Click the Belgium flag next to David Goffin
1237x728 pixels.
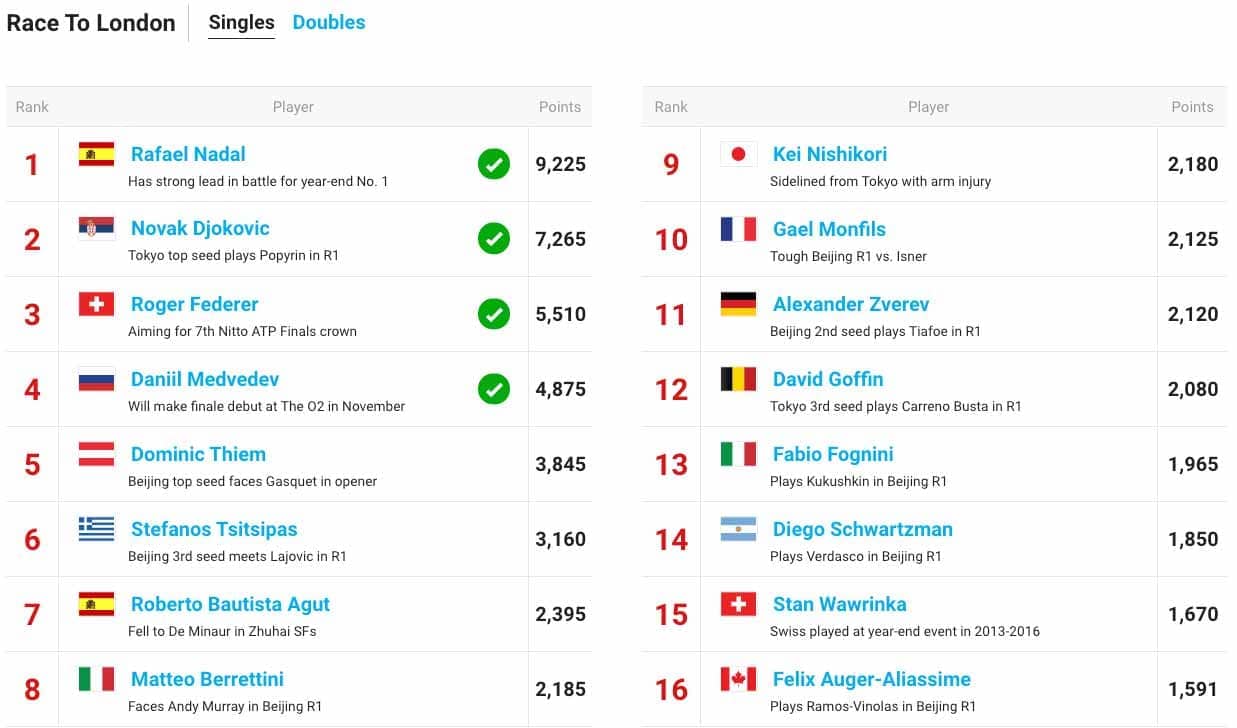[738, 379]
